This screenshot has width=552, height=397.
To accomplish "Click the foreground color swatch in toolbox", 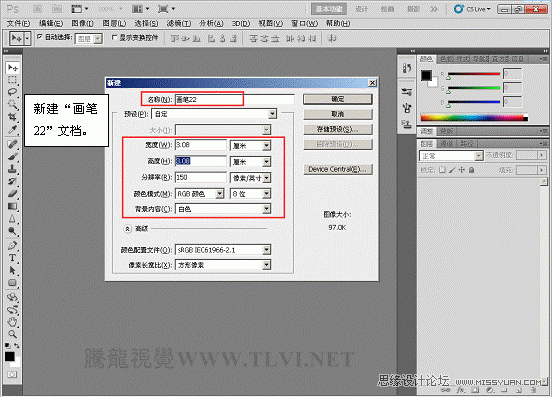I will [10, 356].
